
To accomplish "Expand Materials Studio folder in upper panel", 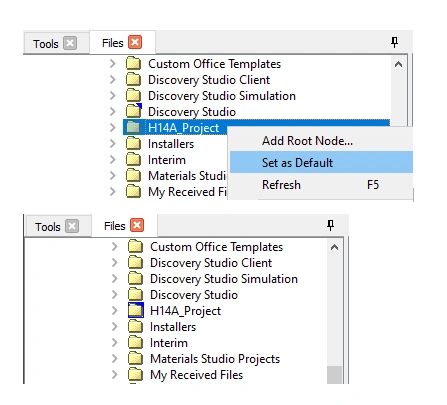I will [113, 175].
